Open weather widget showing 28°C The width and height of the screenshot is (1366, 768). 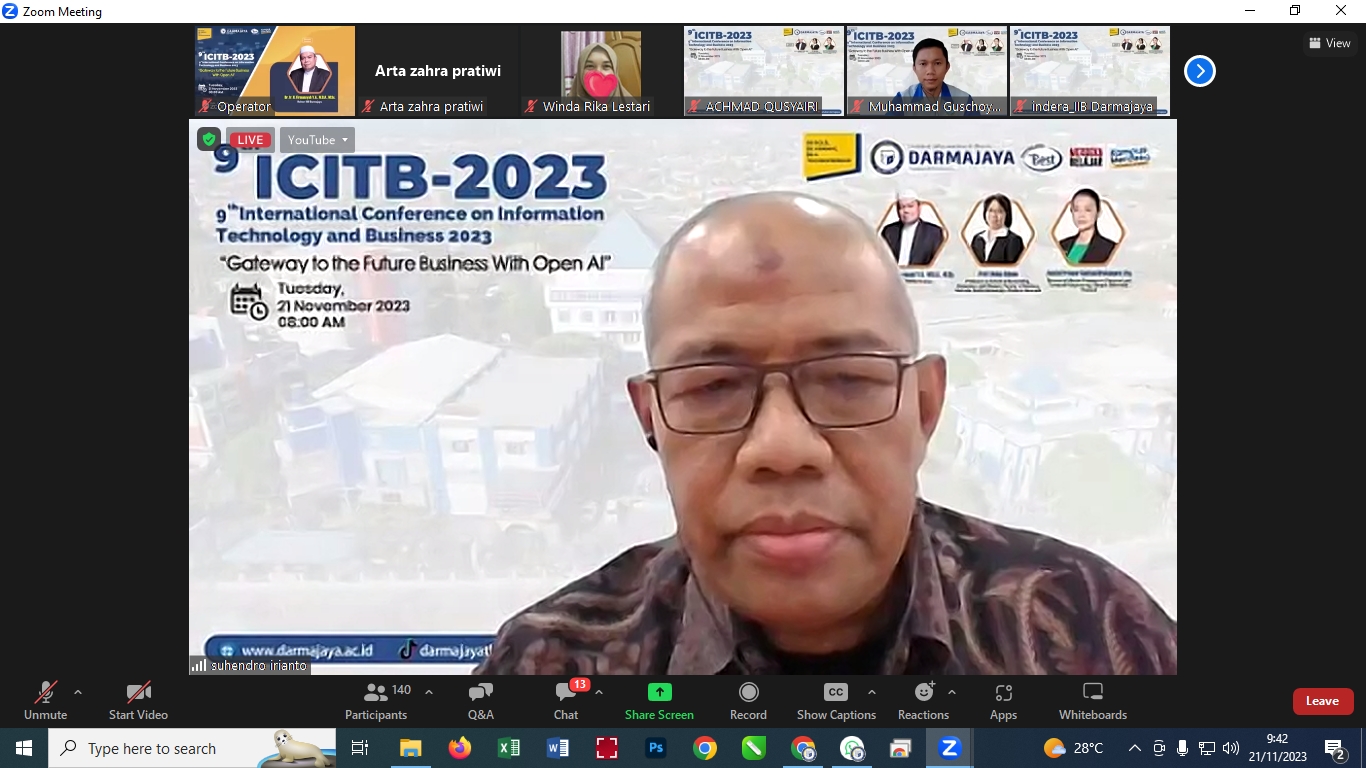tap(1073, 748)
